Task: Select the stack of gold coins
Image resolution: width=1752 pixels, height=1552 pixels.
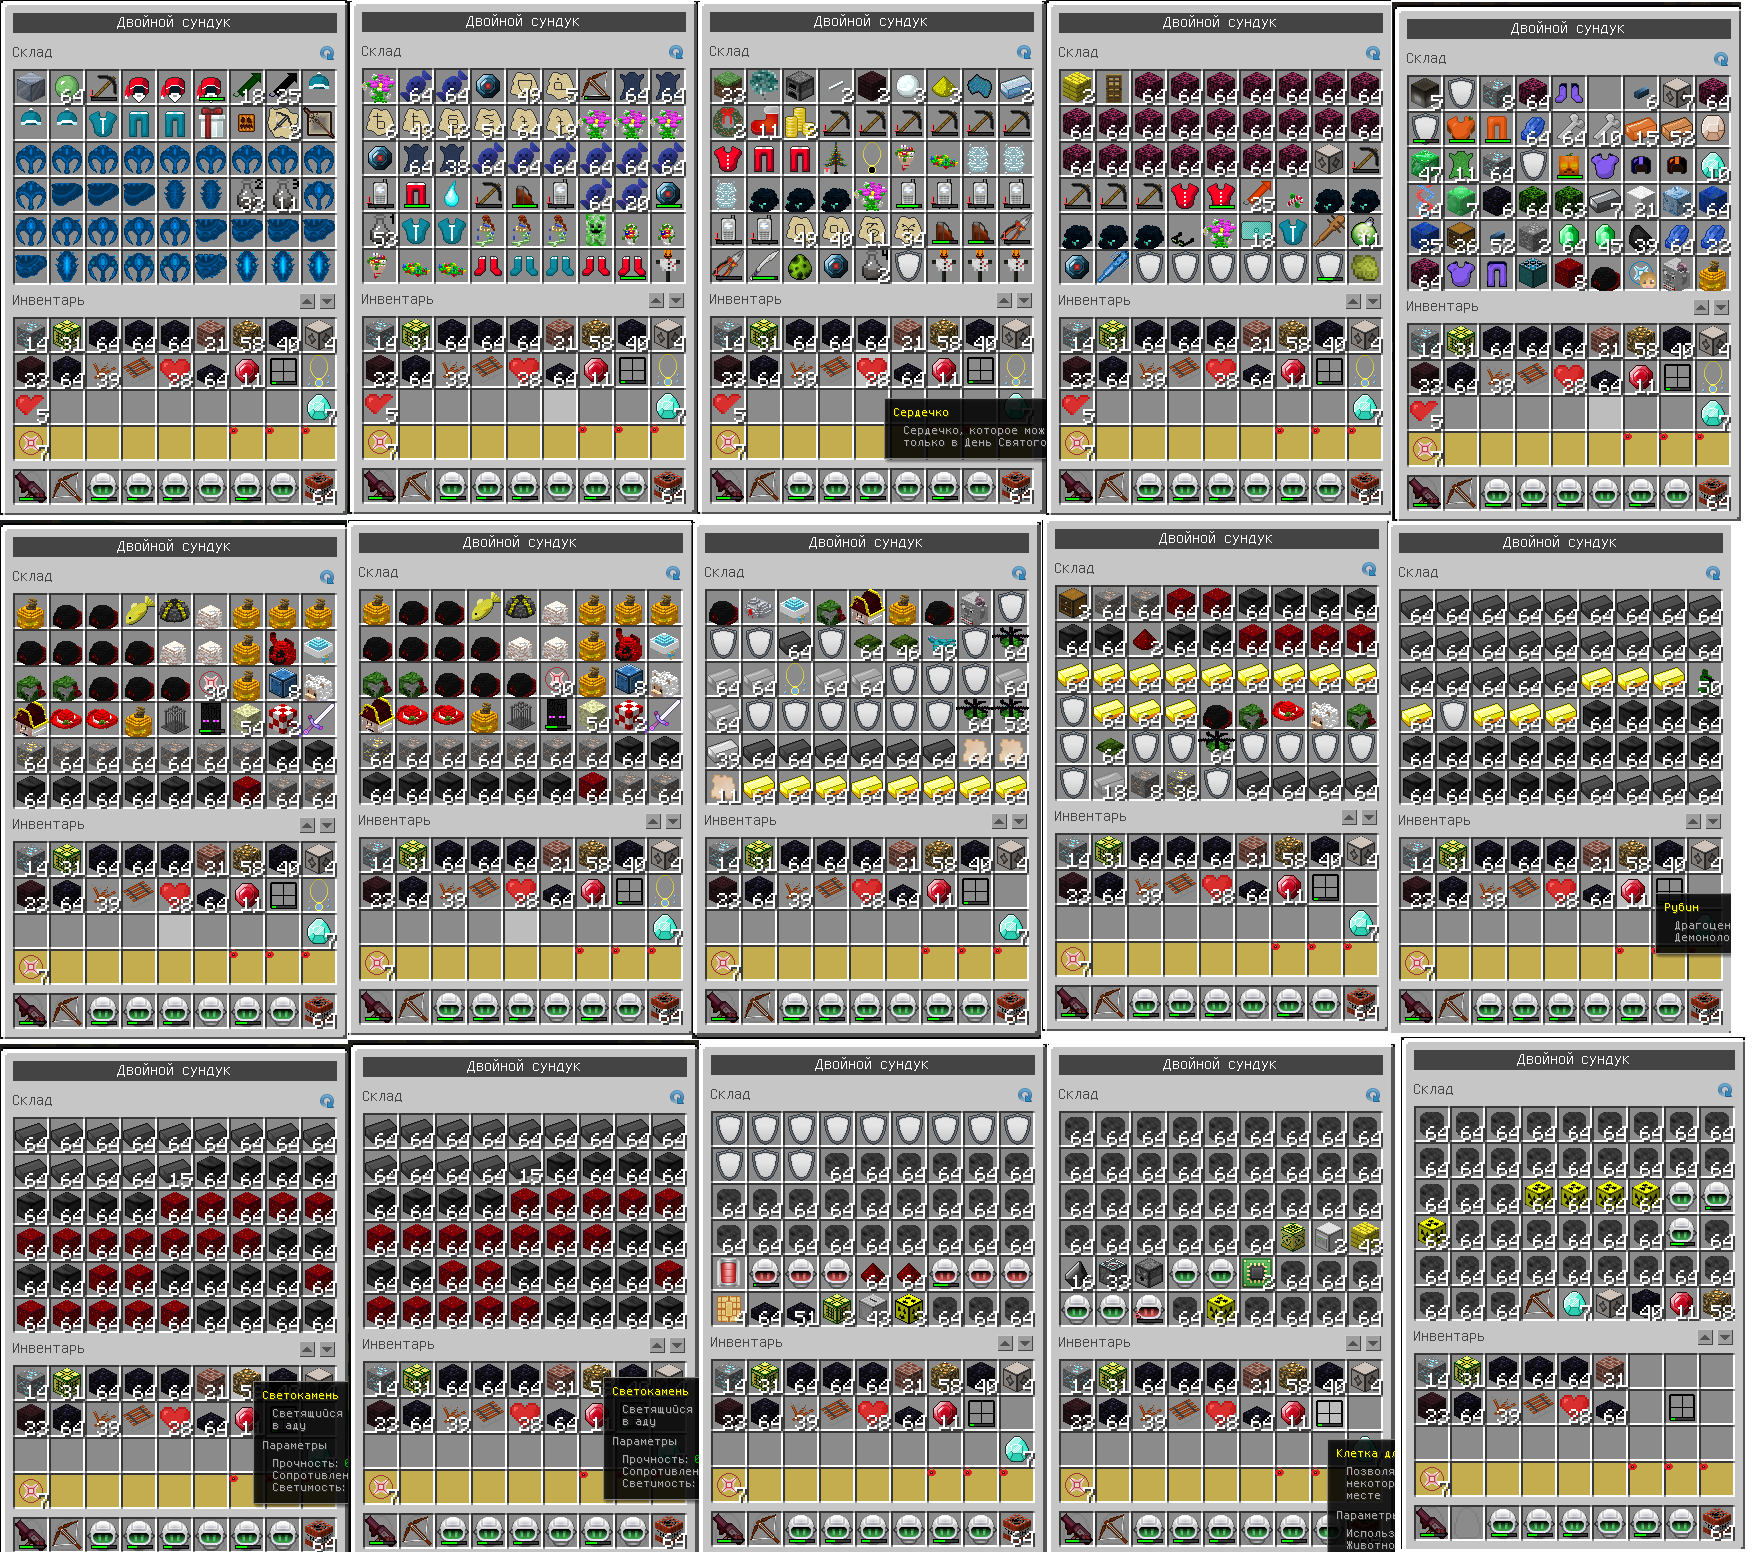Action: click(799, 123)
